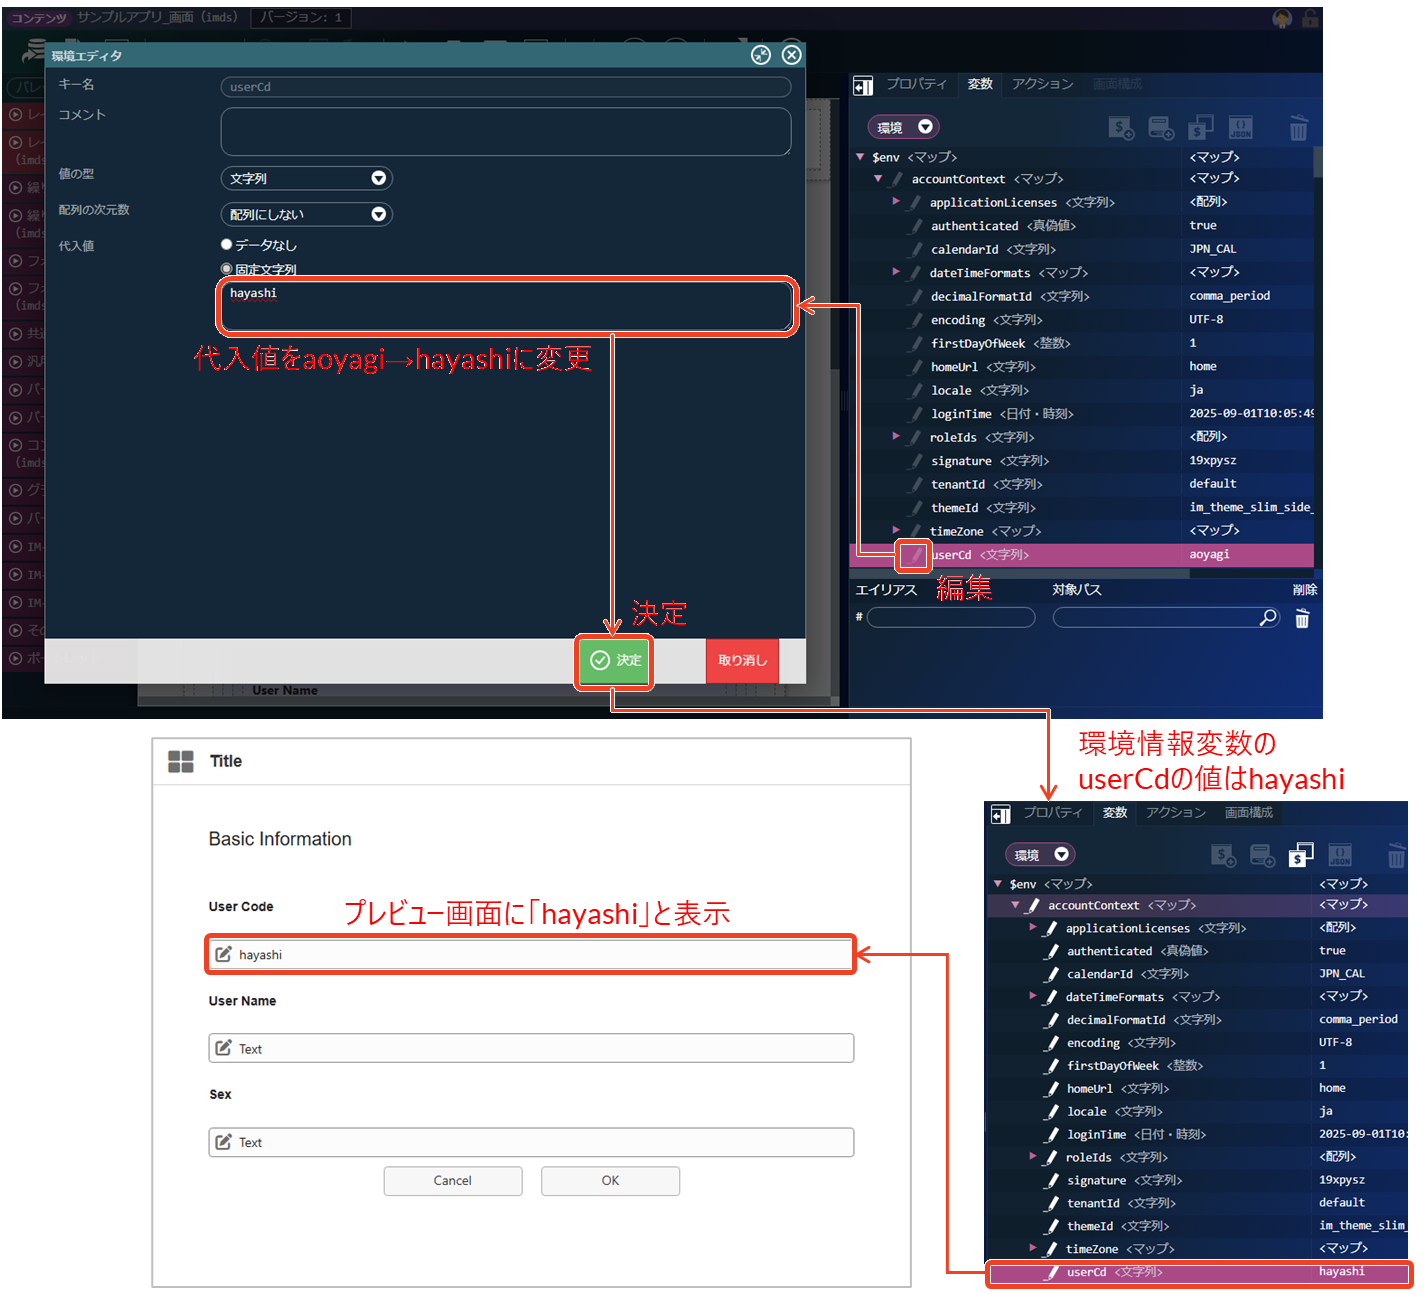Select the 固定文字列 radio button
The width and height of the screenshot is (1425, 1294).
pyautogui.click(x=227, y=269)
